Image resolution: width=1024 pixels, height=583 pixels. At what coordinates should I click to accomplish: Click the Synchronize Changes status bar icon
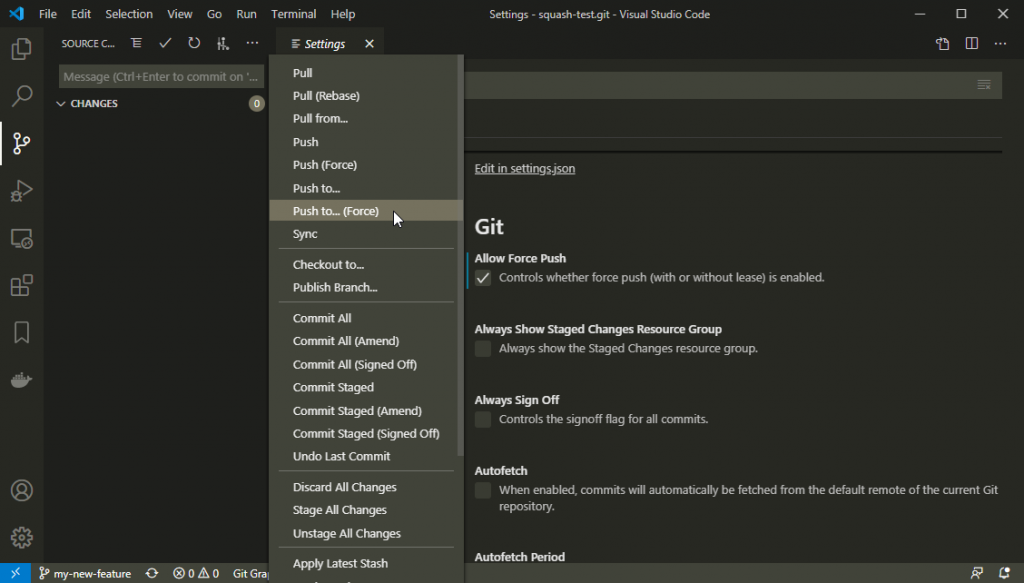(152, 573)
